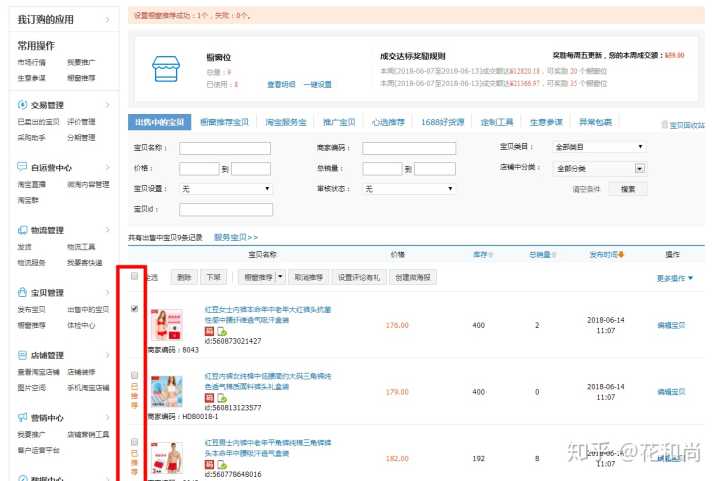The height and width of the screenshot is (481, 720).
Task: Switch to the 1688好货源 tab
Action: (x=444, y=122)
